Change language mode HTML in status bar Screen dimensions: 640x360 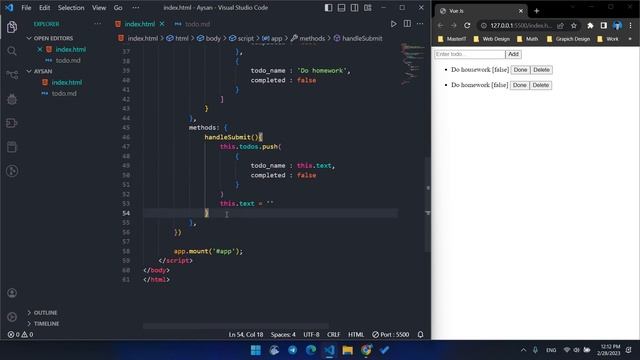click(x=356, y=334)
